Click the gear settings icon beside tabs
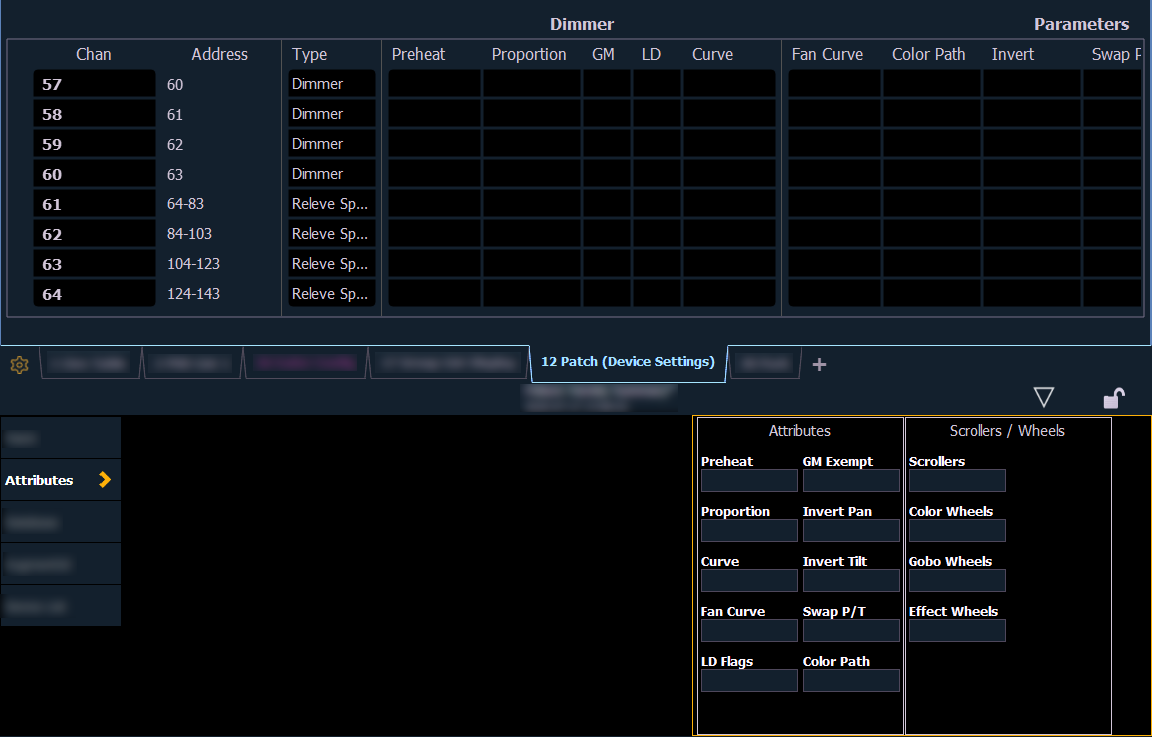Image resolution: width=1152 pixels, height=737 pixels. [x=18, y=365]
